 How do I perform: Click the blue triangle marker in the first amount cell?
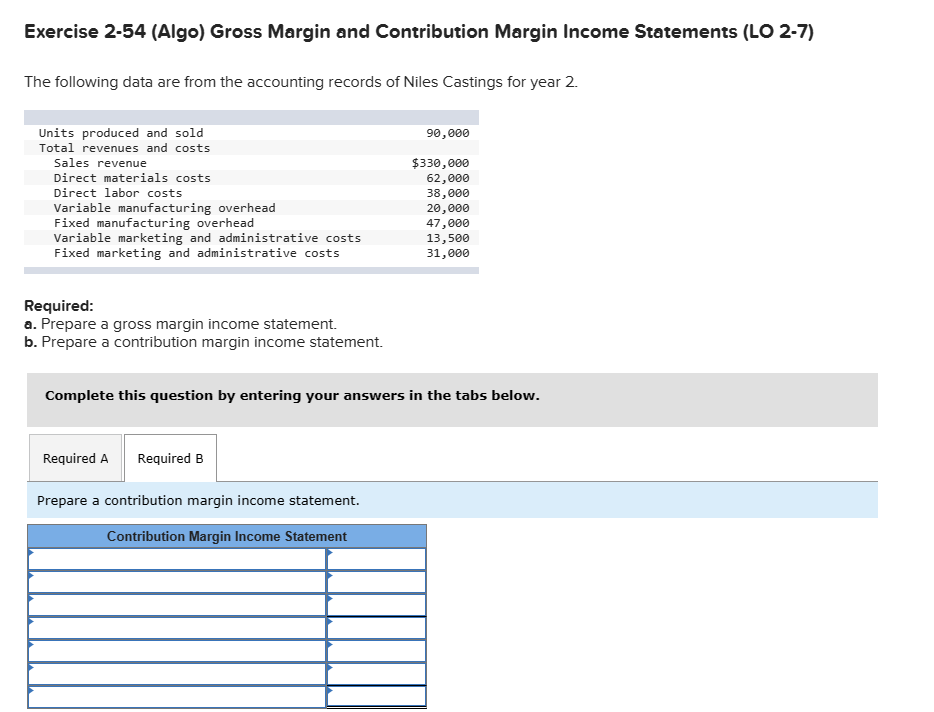pos(331,553)
